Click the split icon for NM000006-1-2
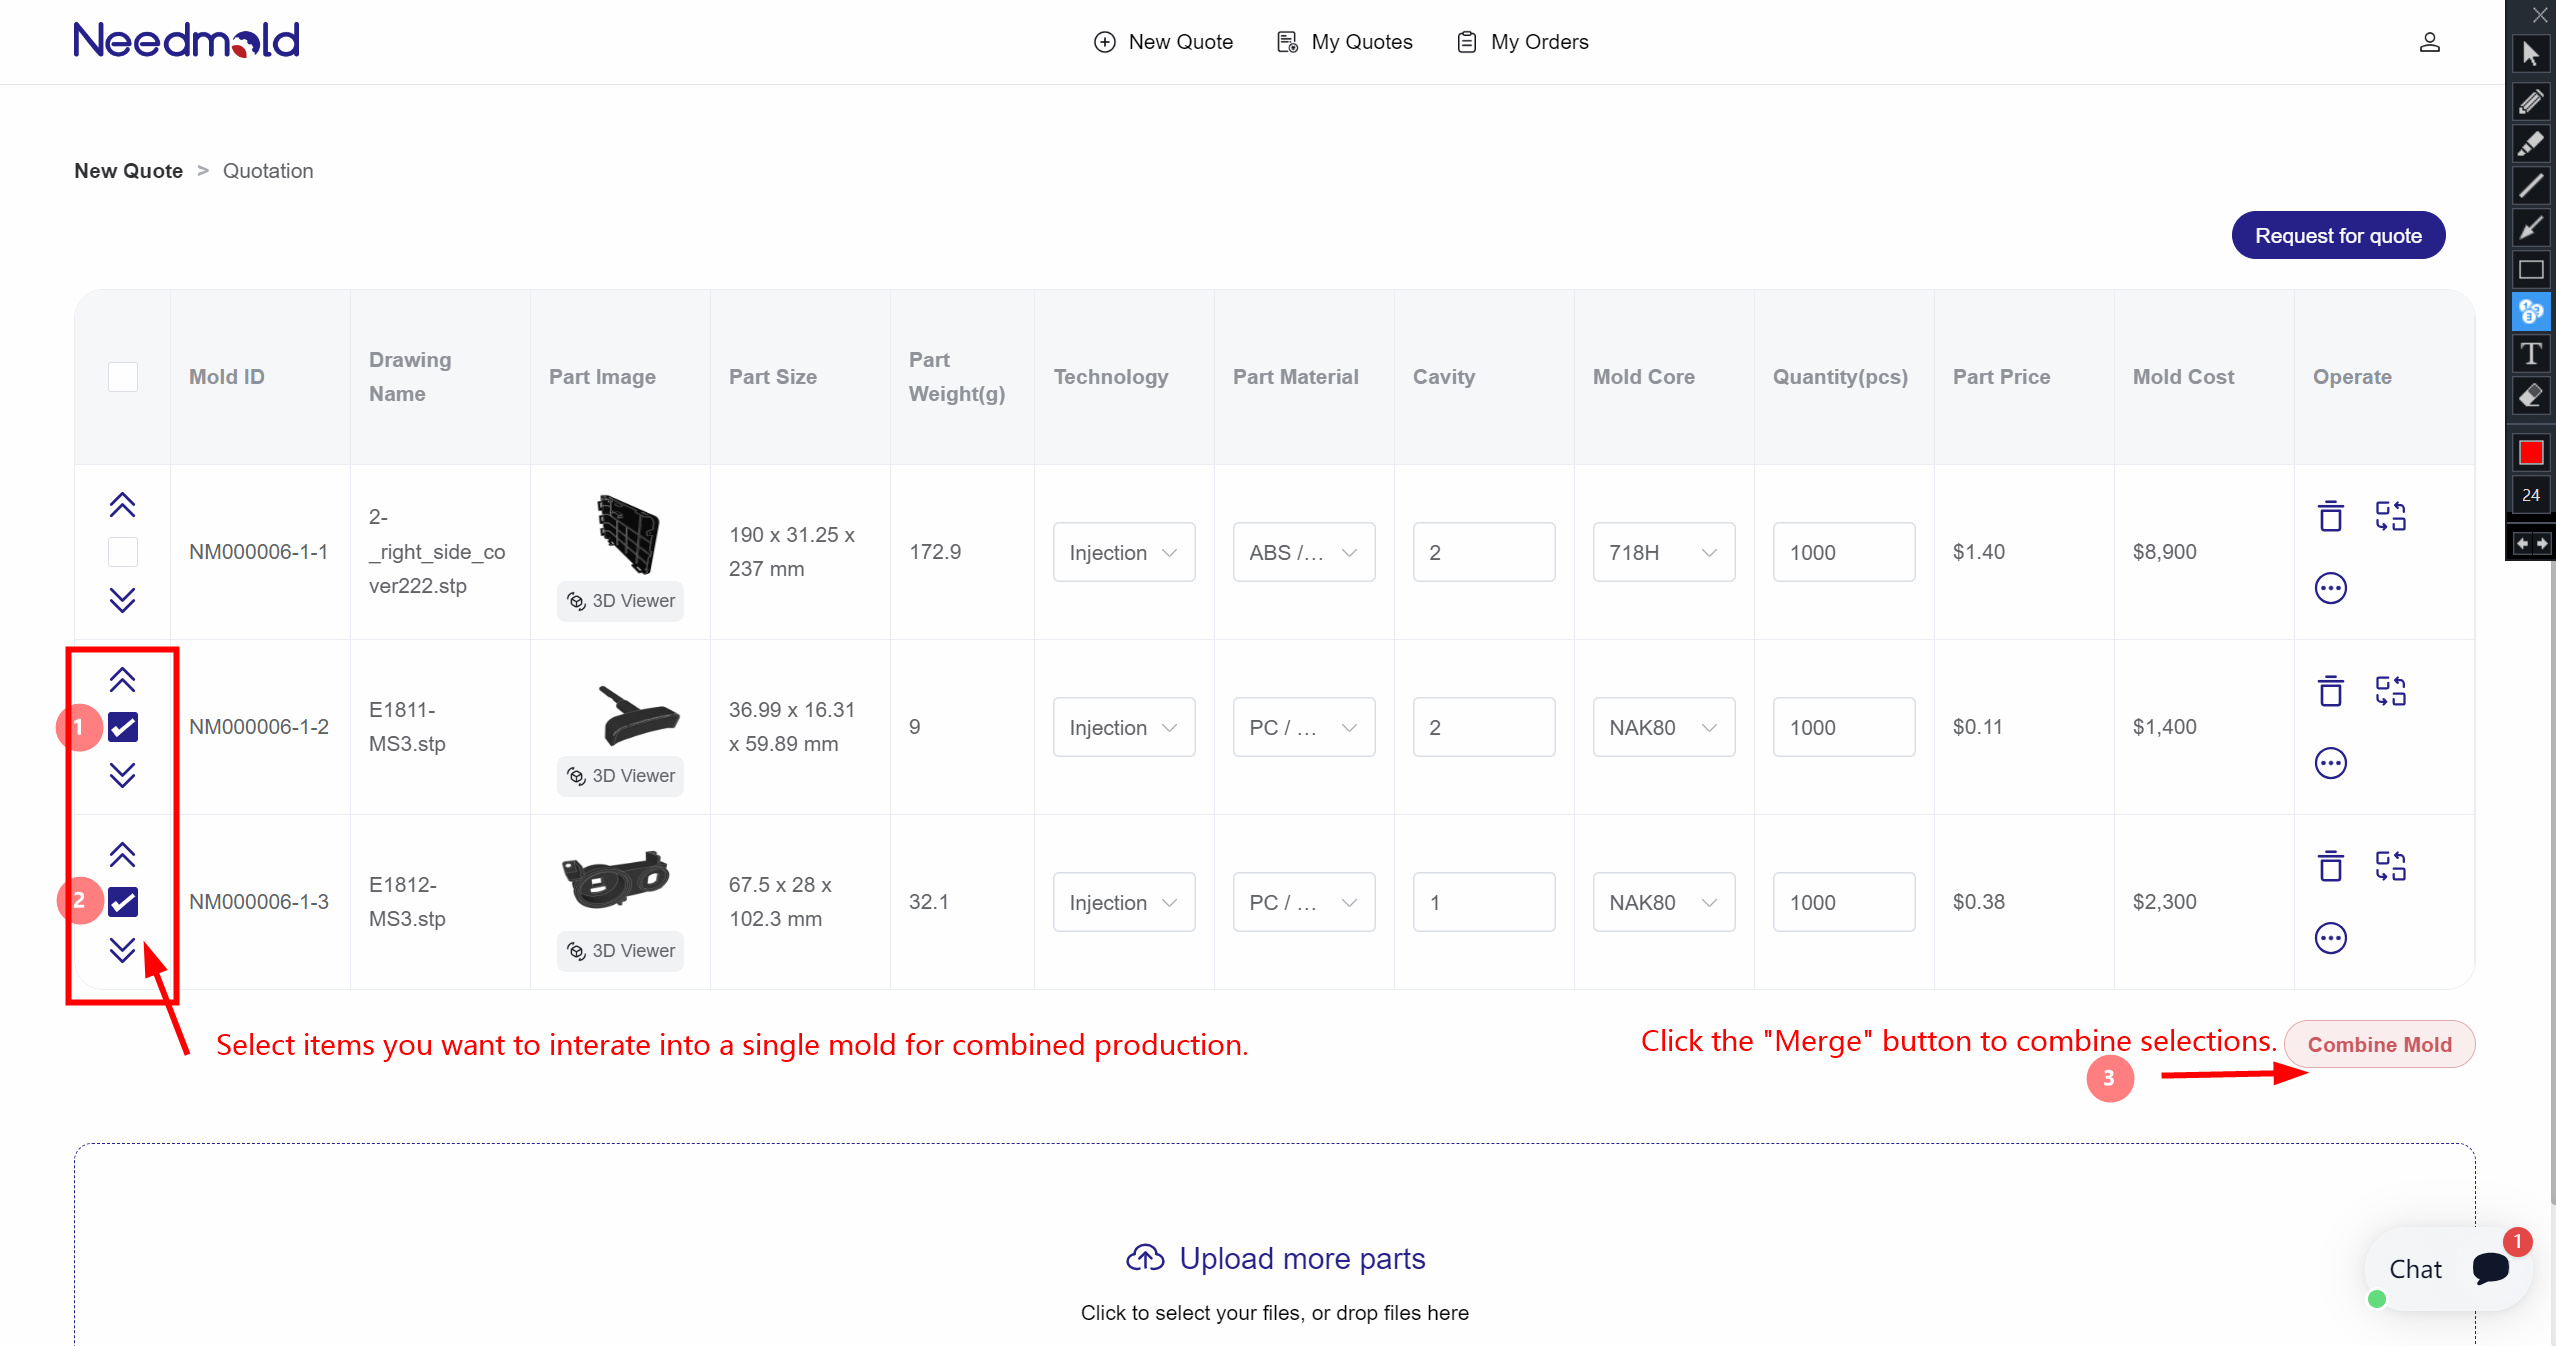 2391,691
